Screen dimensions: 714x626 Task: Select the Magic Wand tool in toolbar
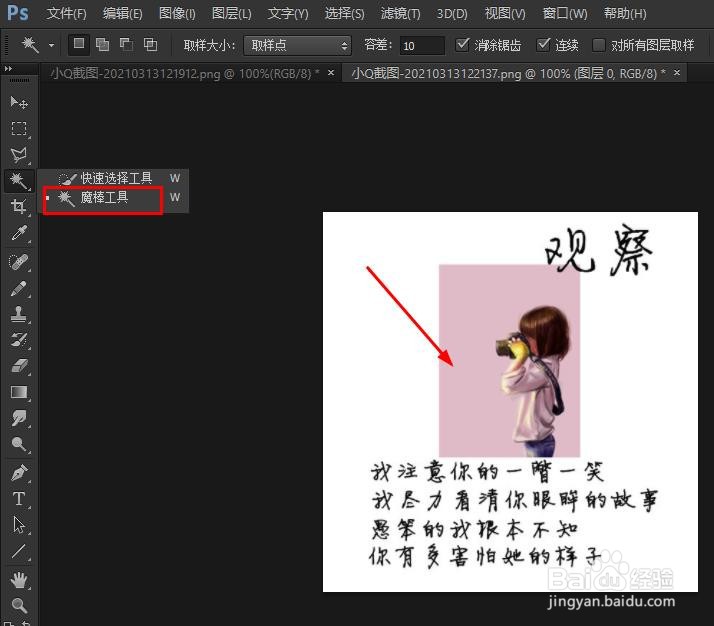click(x=19, y=181)
